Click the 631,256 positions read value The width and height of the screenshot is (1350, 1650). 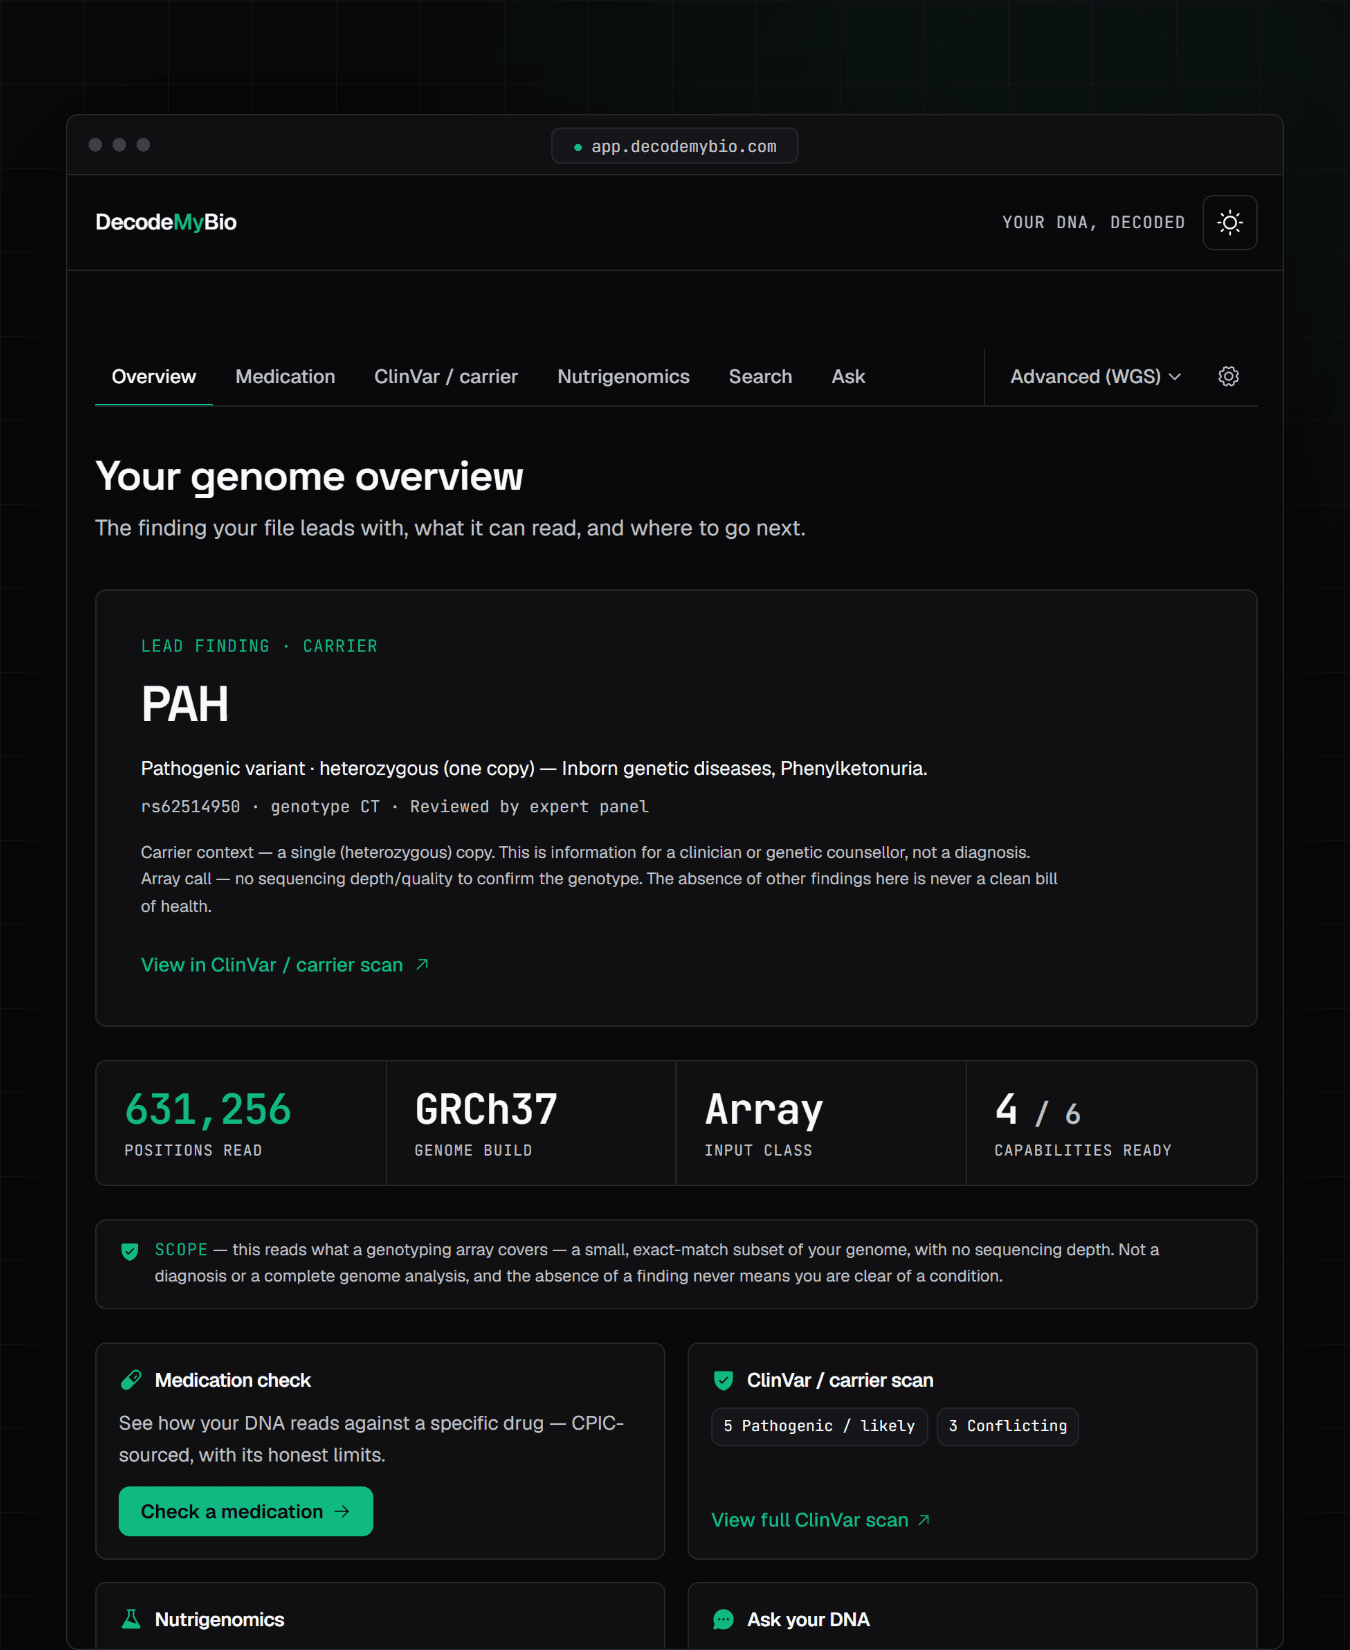208,1110
